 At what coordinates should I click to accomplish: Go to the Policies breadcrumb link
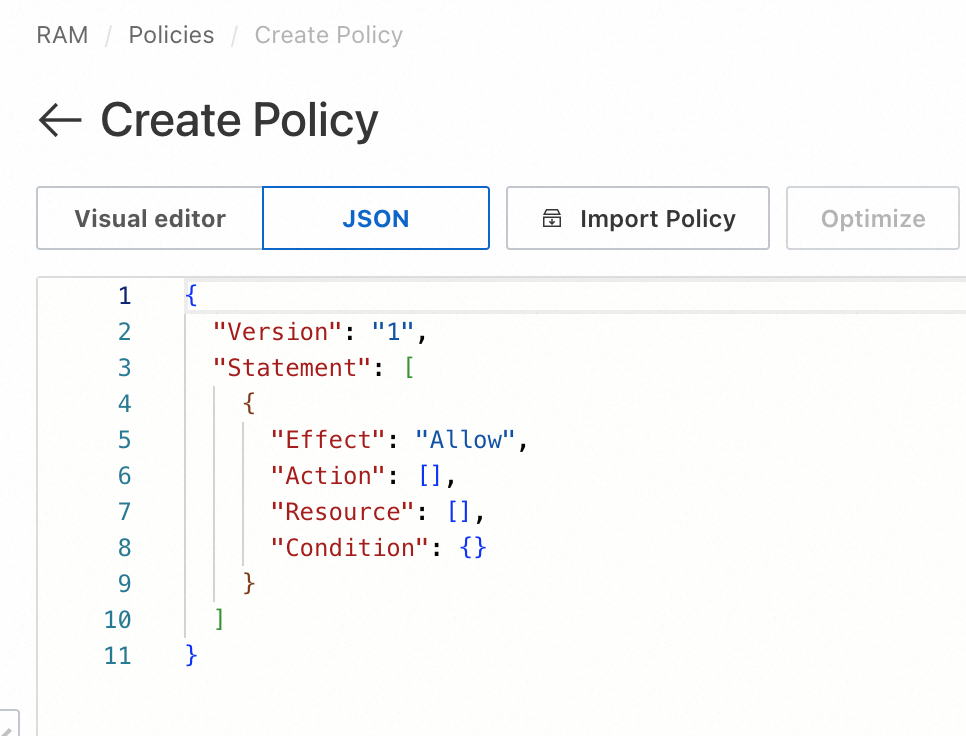click(x=171, y=35)
